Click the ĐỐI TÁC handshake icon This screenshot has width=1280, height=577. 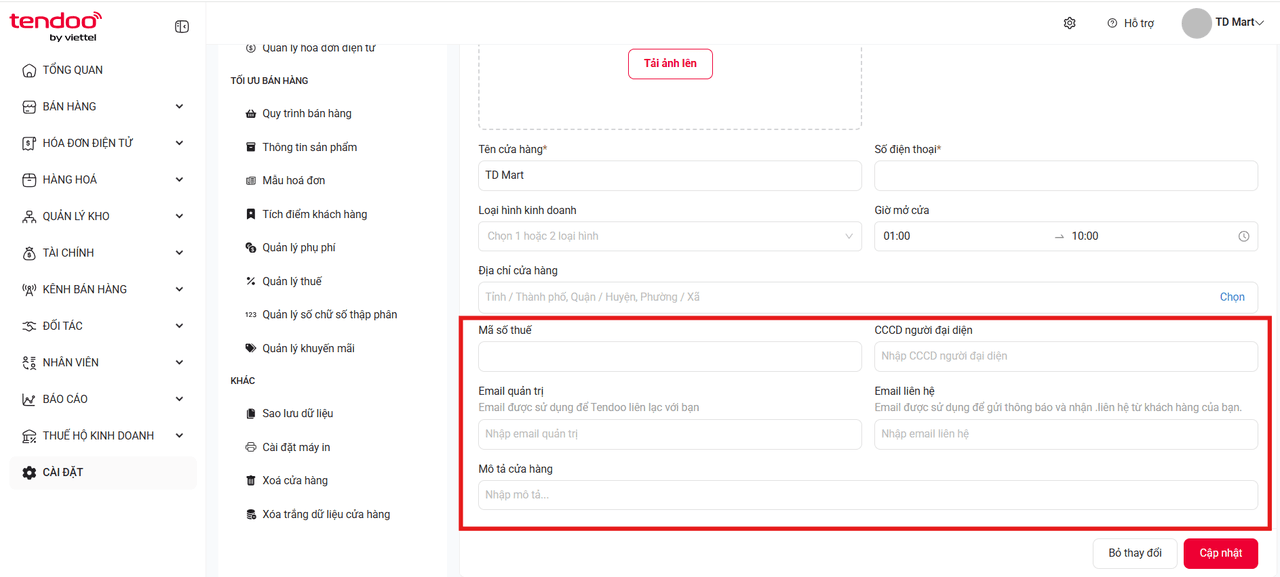(x=29, y=326)
